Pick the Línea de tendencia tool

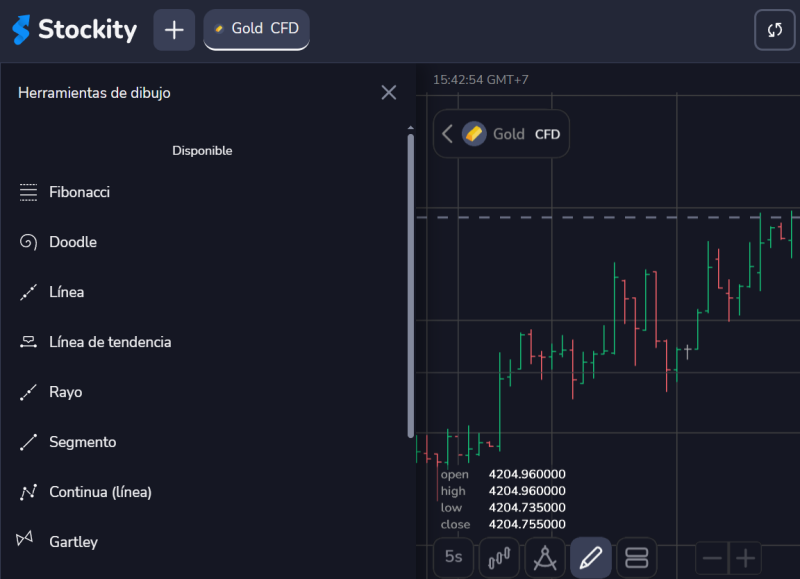pos(110,342)
